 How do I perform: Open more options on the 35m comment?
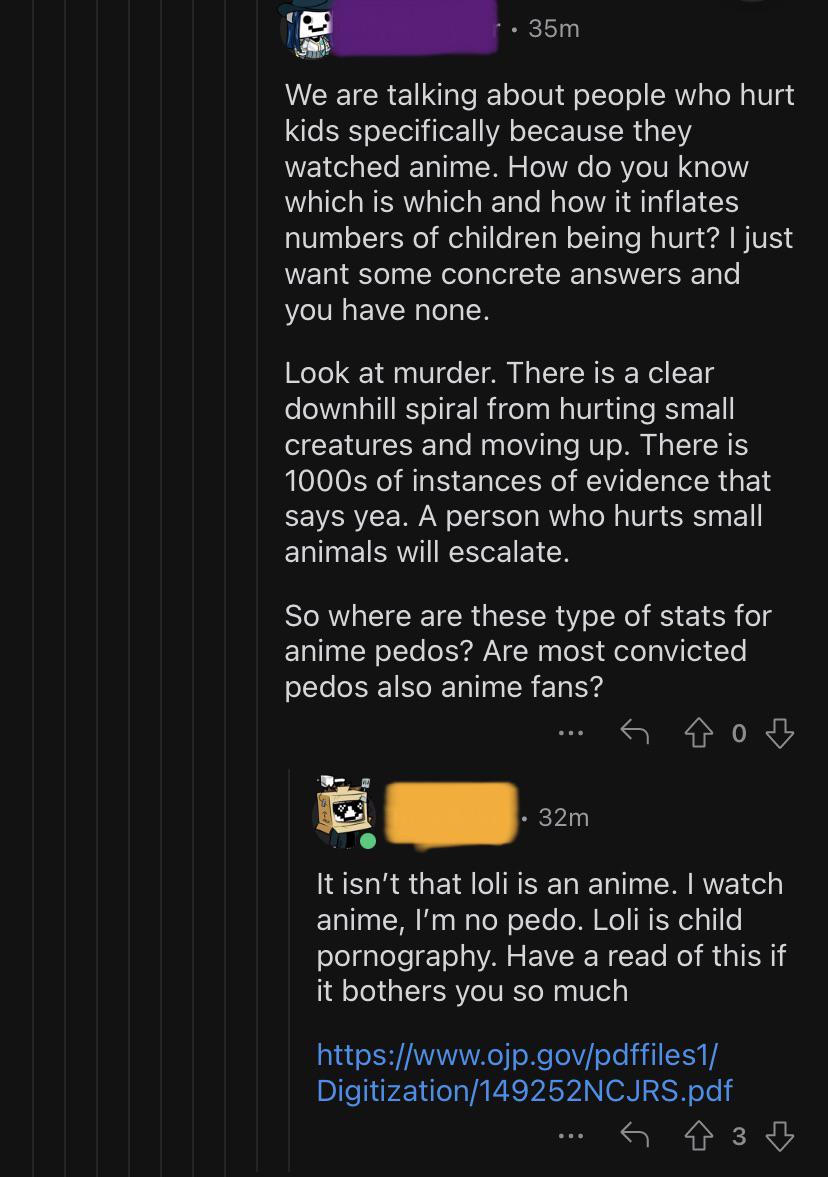(571, 734)
